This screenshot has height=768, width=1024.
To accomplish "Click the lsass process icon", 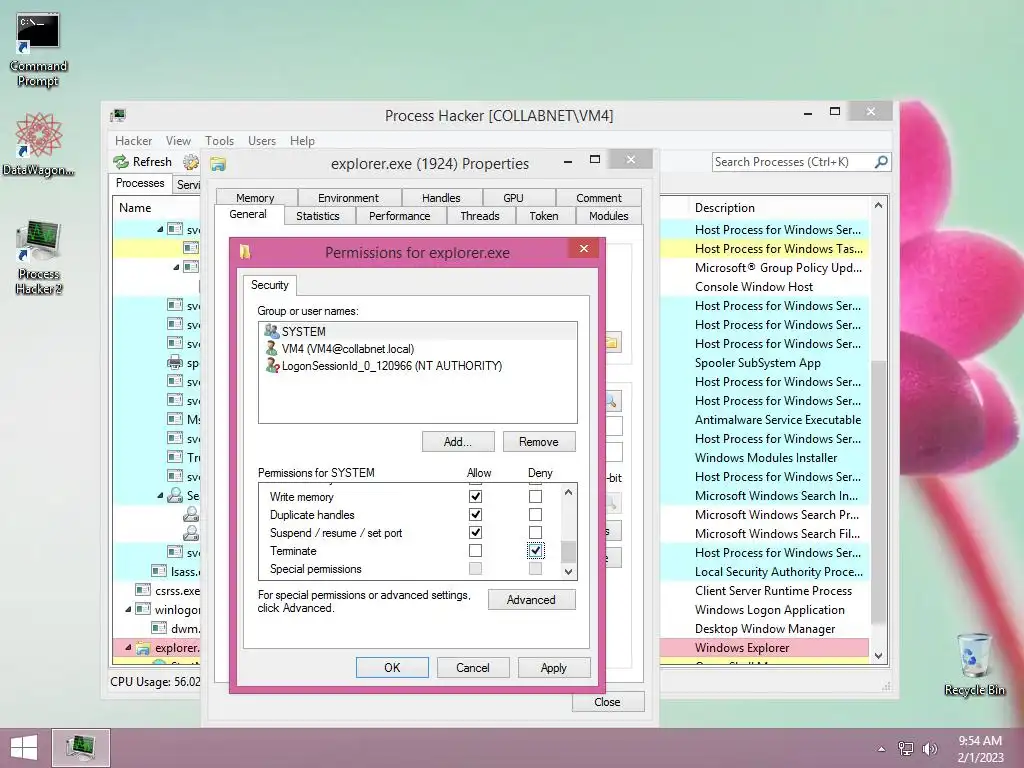I will click(x=159, y=571).
